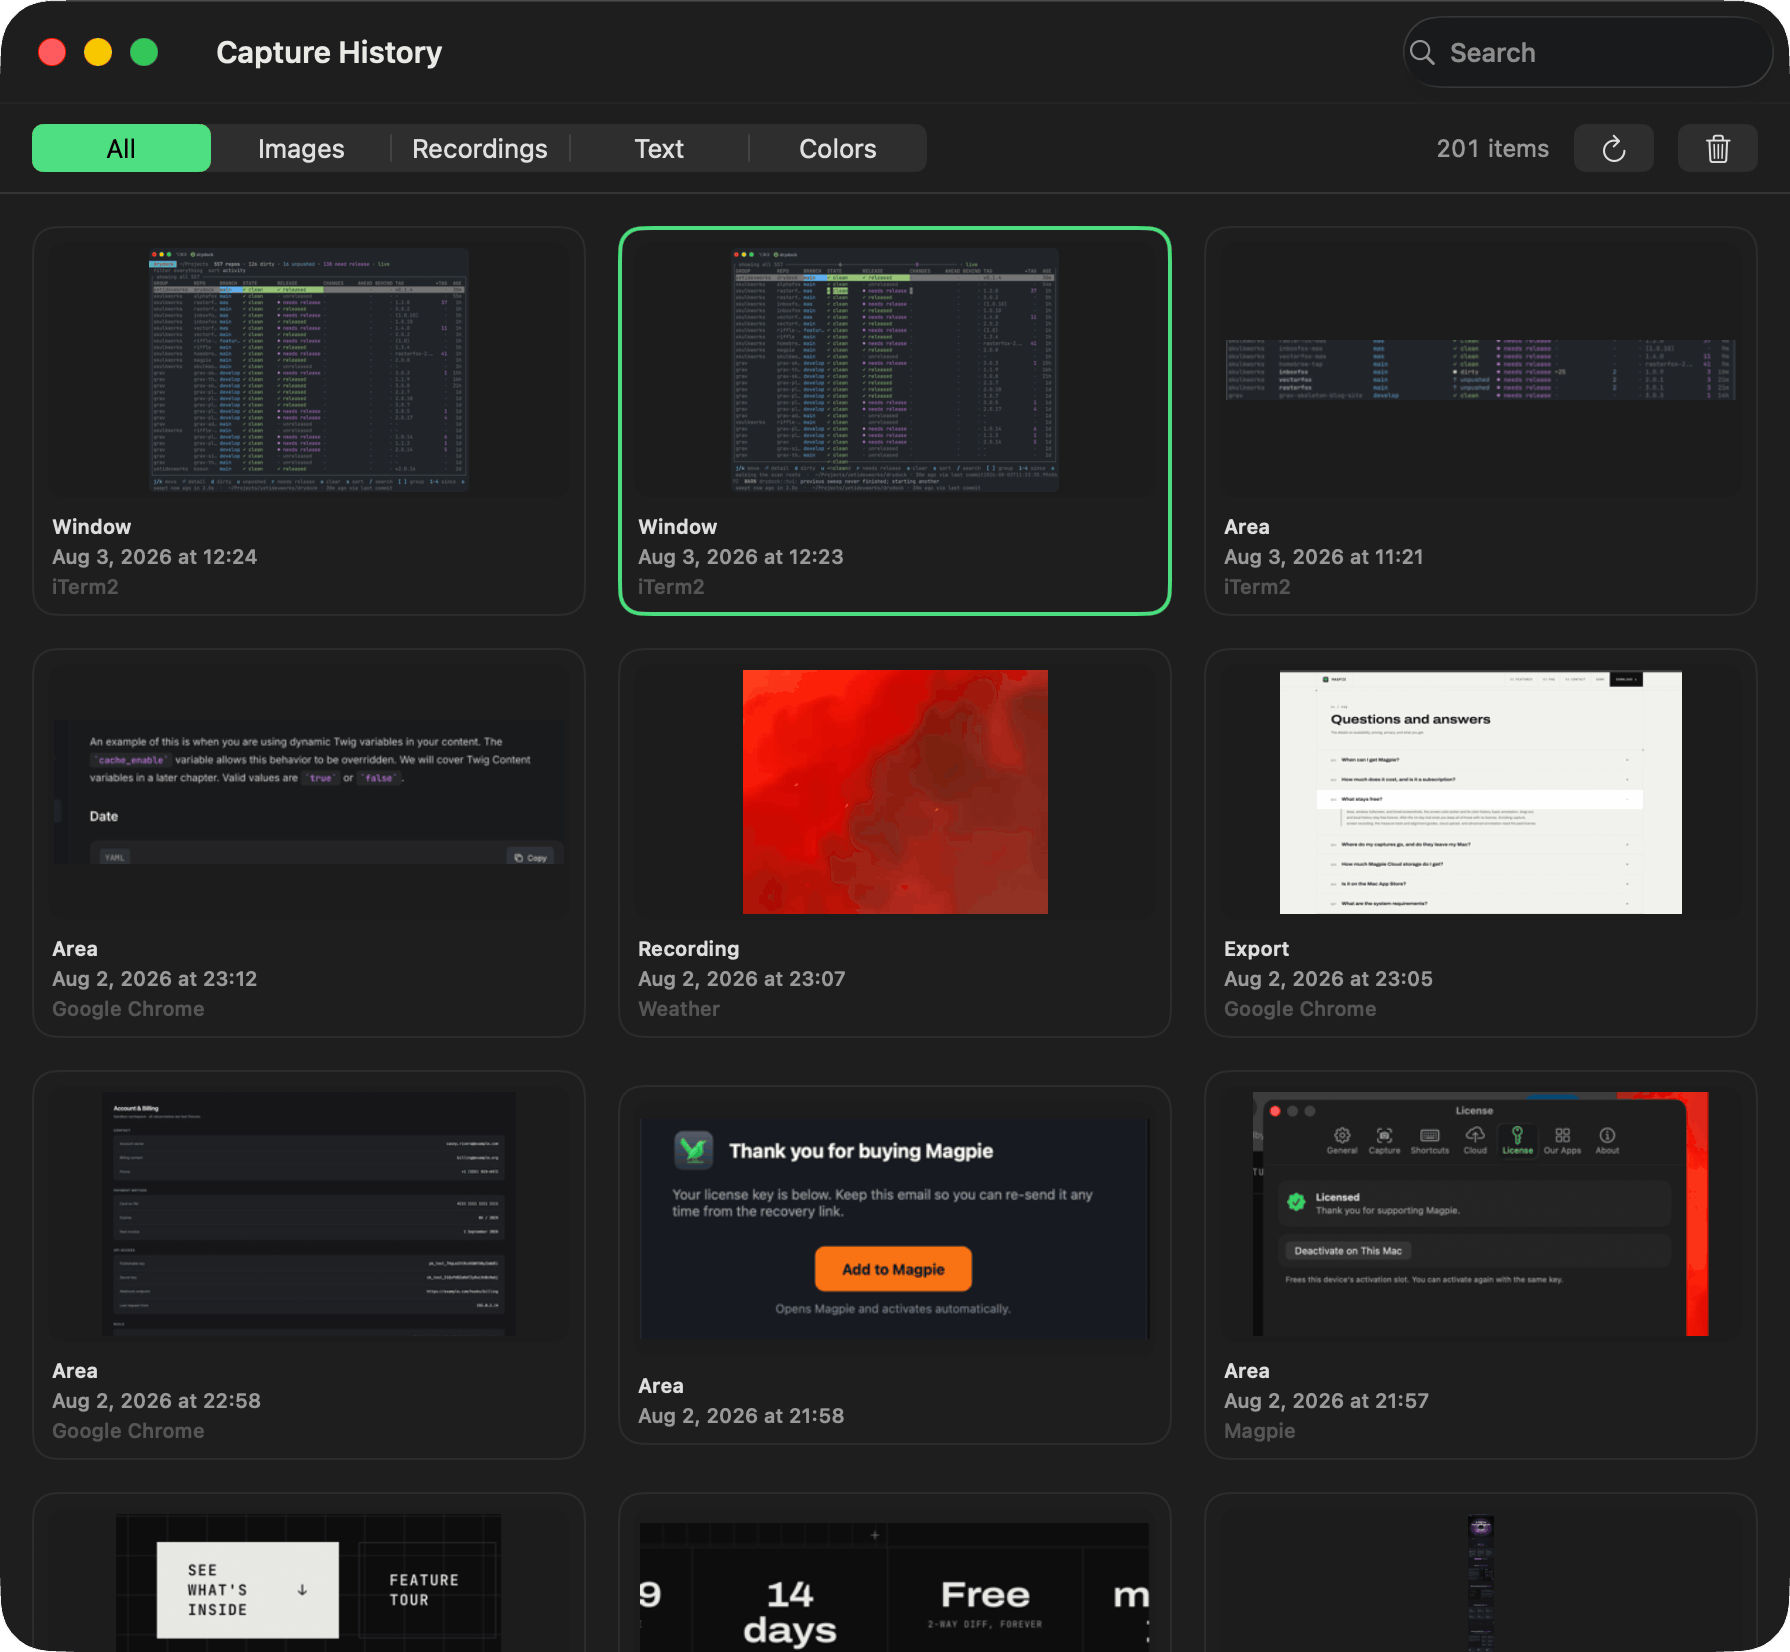The image size is (1790, 1652).
Task: Open the Window capture from 12:24
Action: click(x=309, y=421)
